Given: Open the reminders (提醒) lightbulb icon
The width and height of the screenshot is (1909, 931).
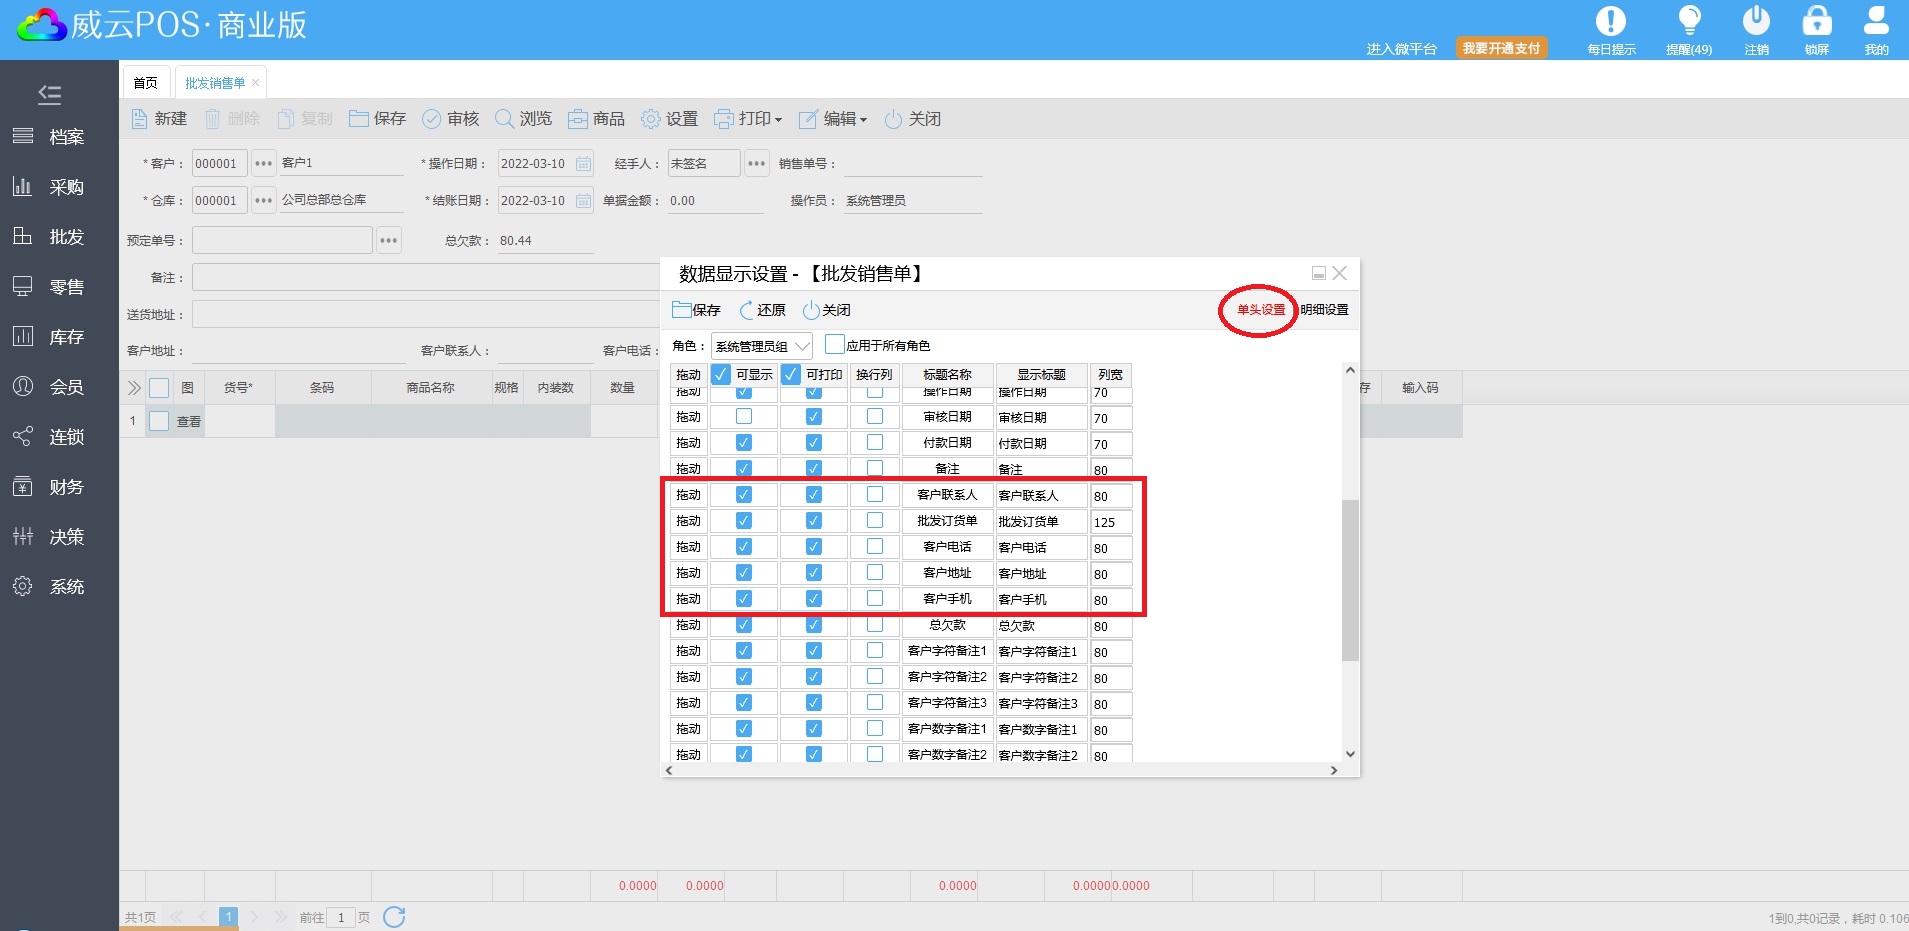Looking at the screenshot, I should tap(1689, 22).
